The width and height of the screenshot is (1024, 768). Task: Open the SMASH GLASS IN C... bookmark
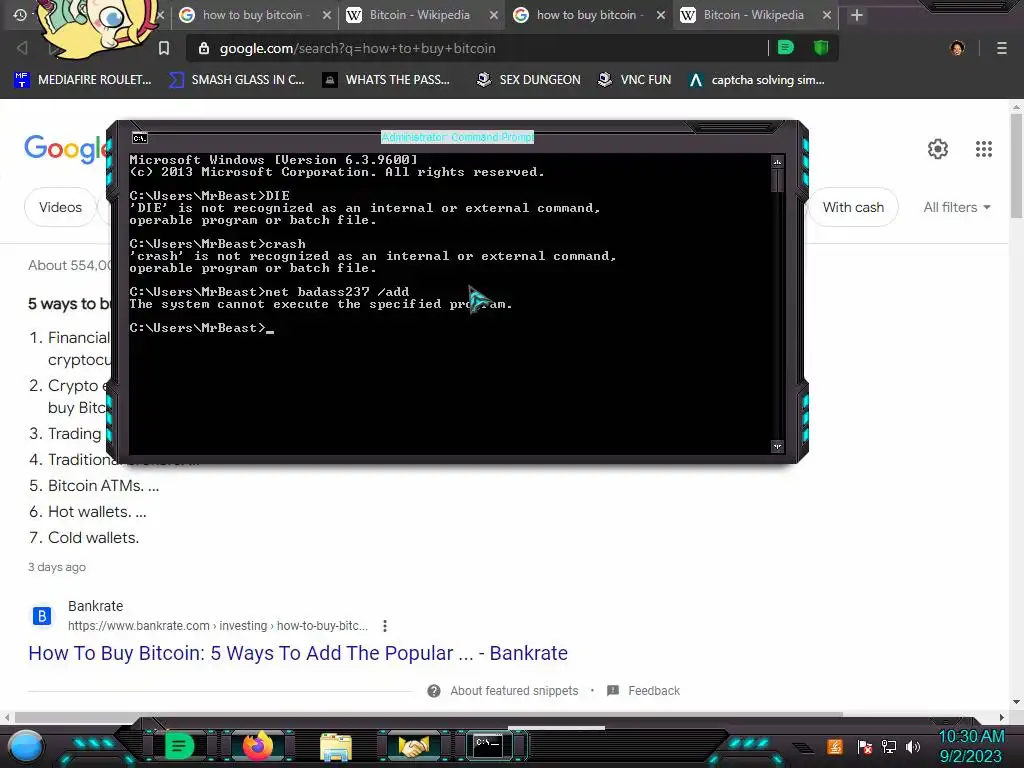pyautogui.click(x=236, y=80)
